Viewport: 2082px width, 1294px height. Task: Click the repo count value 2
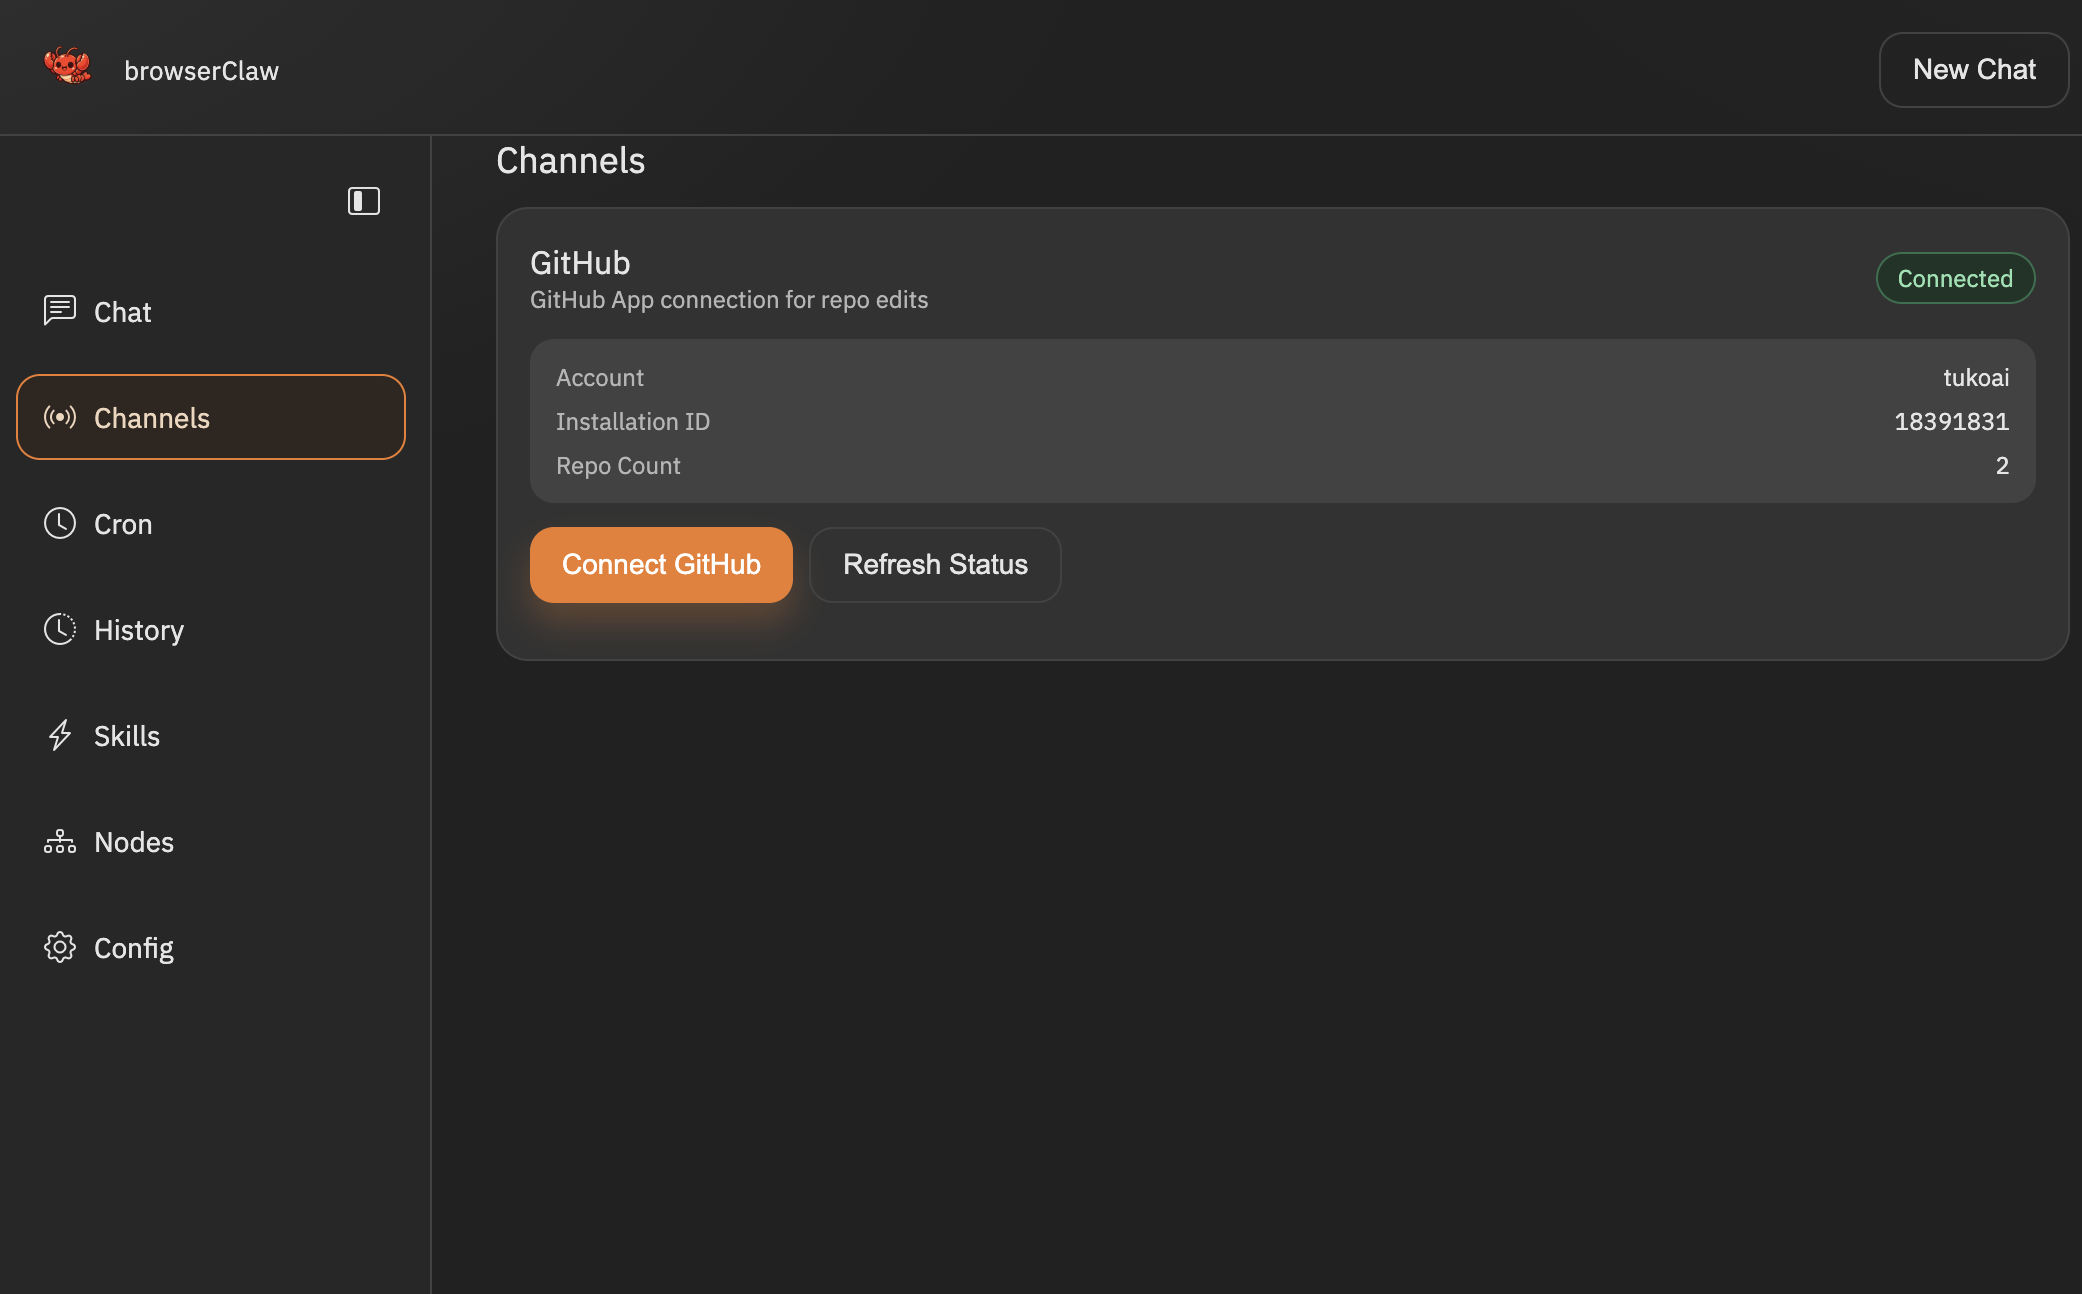pyautogui.click(x=2002, y=465)
